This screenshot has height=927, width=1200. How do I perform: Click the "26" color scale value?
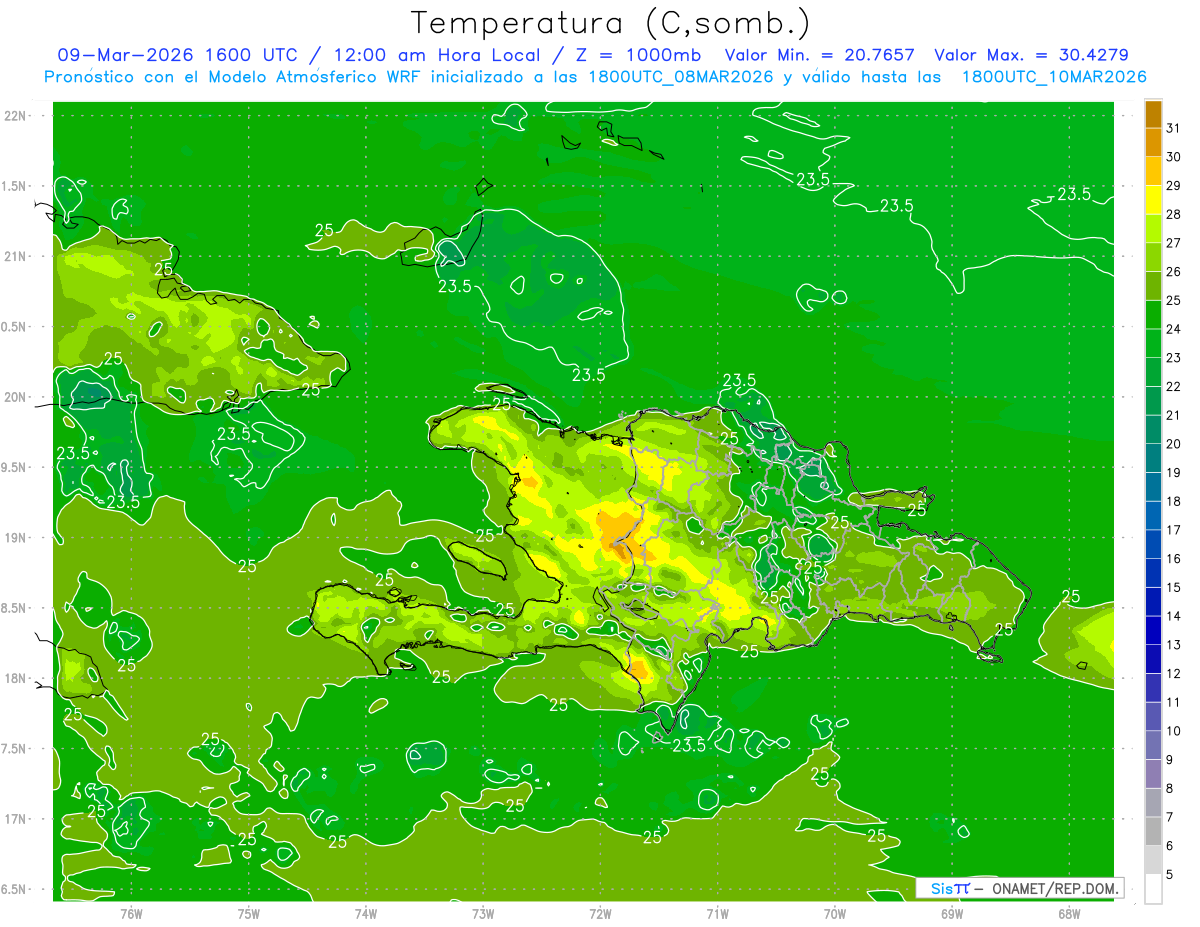(1174, 271)
